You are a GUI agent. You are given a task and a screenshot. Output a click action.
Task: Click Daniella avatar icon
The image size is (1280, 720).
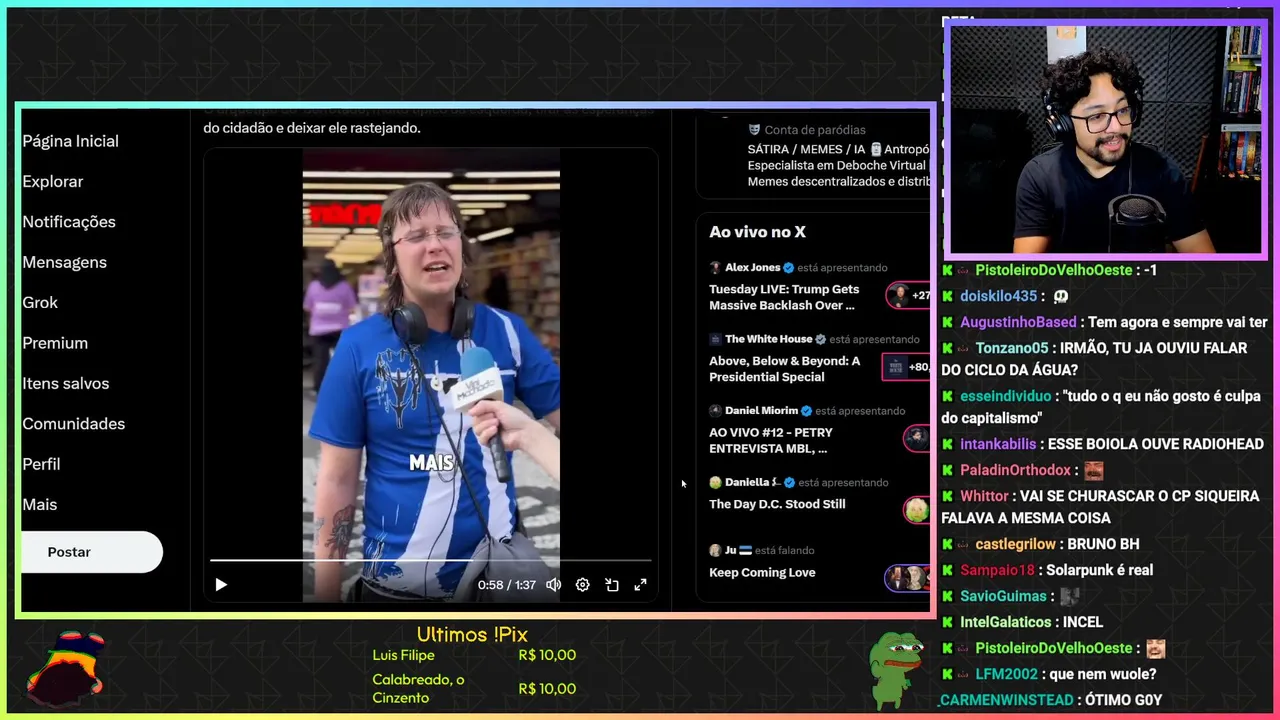click(x=715, y=482)
